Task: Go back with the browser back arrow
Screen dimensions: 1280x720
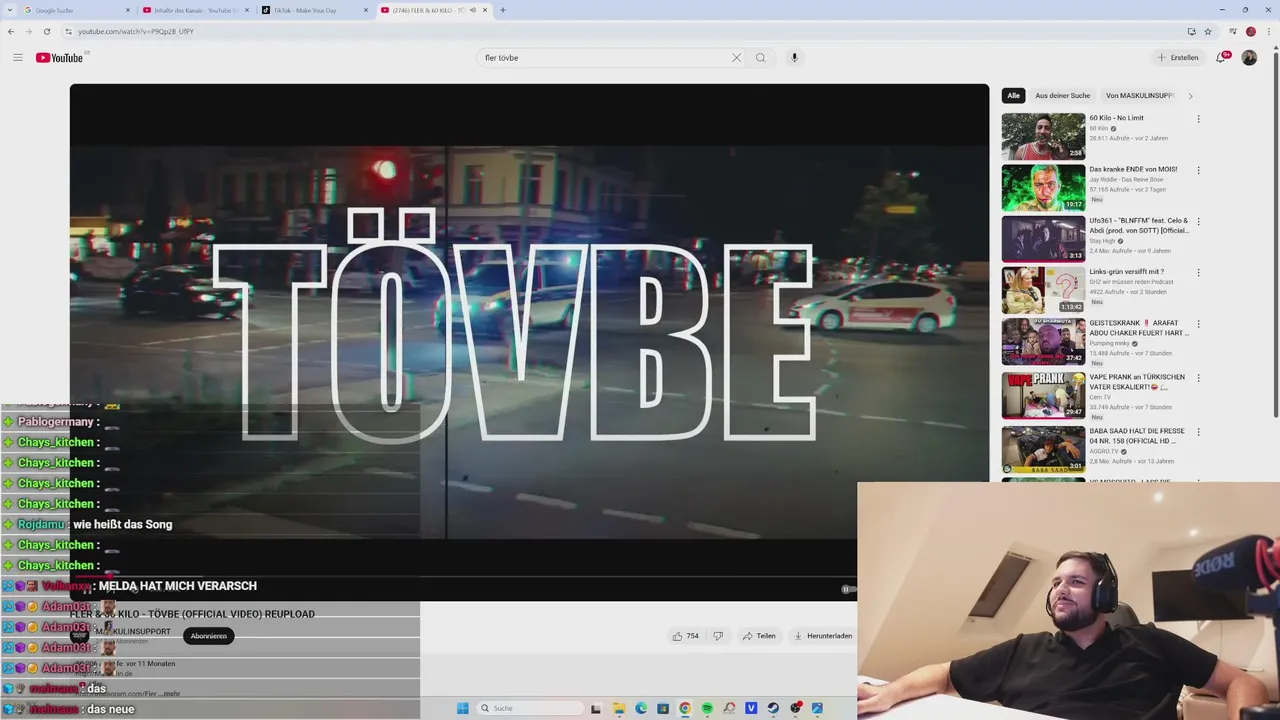Action: coord(11,31)
